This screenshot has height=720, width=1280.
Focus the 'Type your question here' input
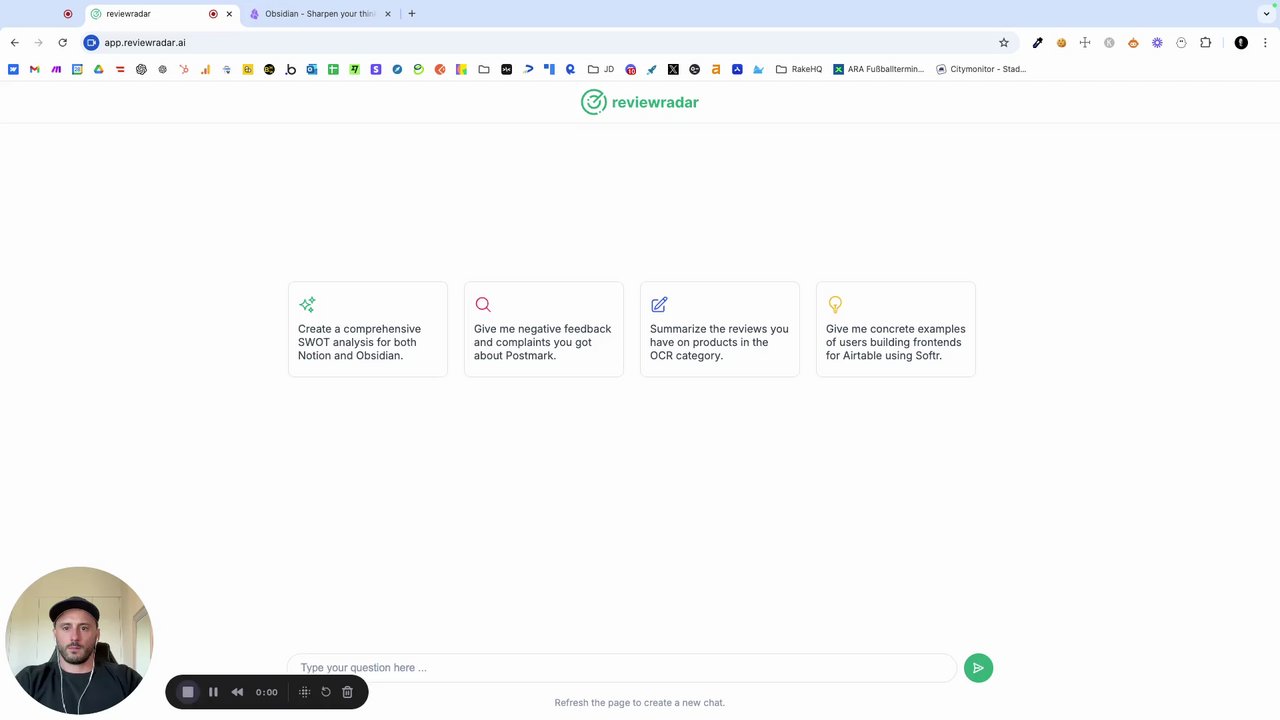[622, 668]
